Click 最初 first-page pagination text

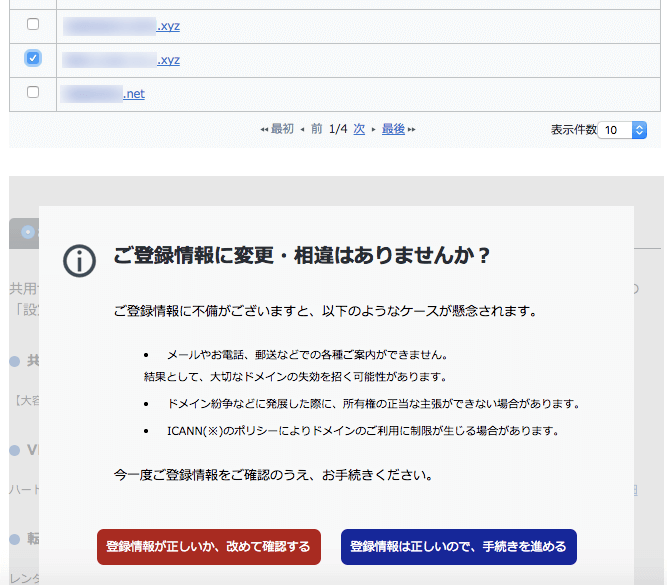pyautogui.click(x=282, y=129)
